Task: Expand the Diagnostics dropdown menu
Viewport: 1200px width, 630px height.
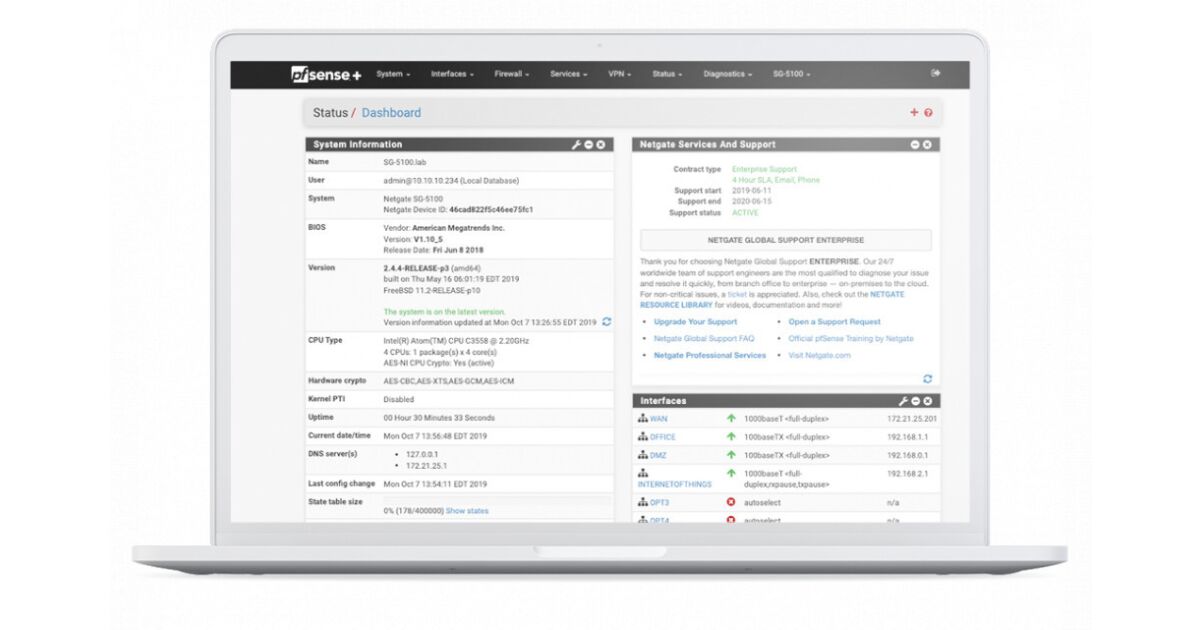Action: click(x=727, y=74)
